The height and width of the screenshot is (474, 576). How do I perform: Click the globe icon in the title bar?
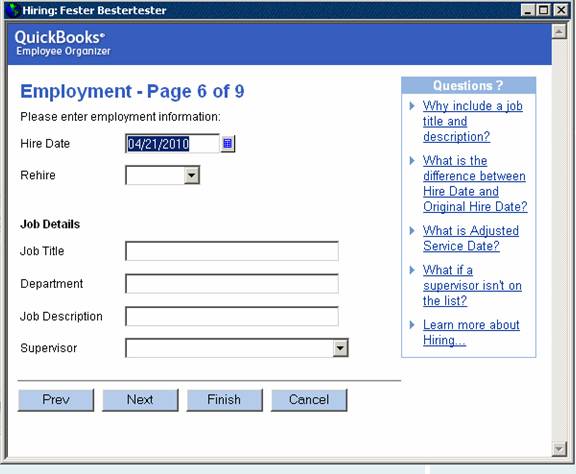tap(13, 10)
